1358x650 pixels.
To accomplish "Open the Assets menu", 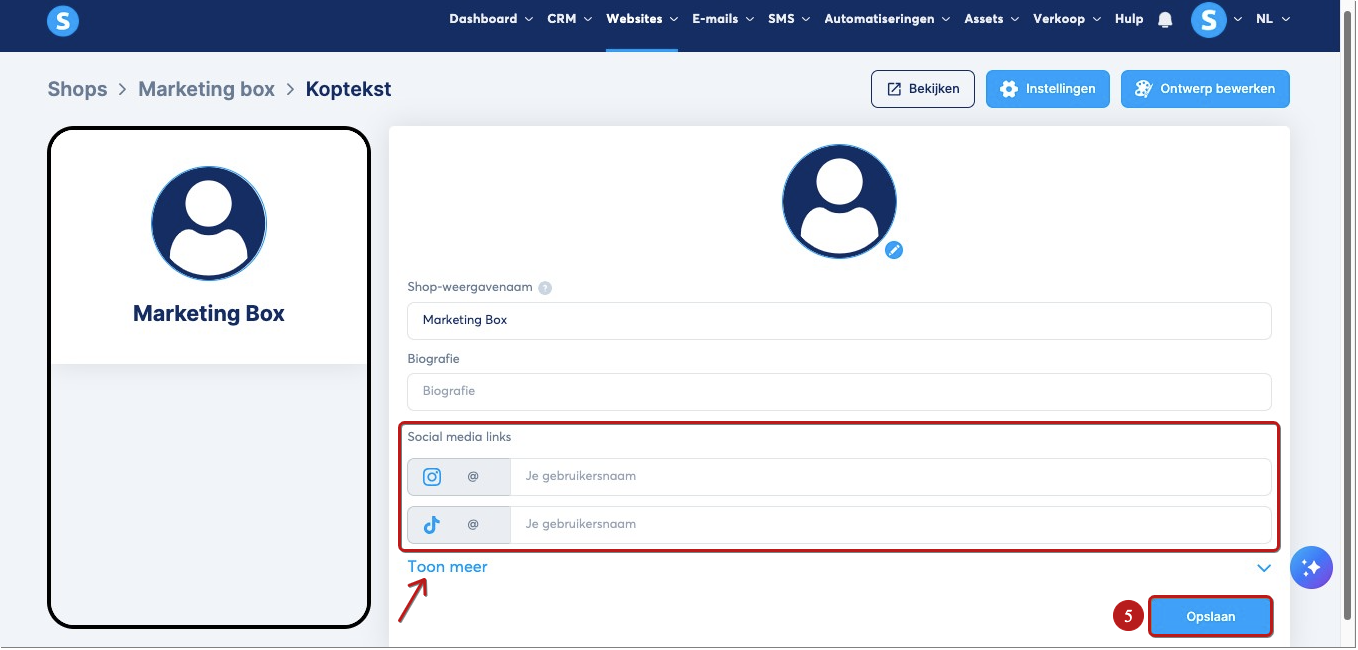I will click(x=991, y=19).
